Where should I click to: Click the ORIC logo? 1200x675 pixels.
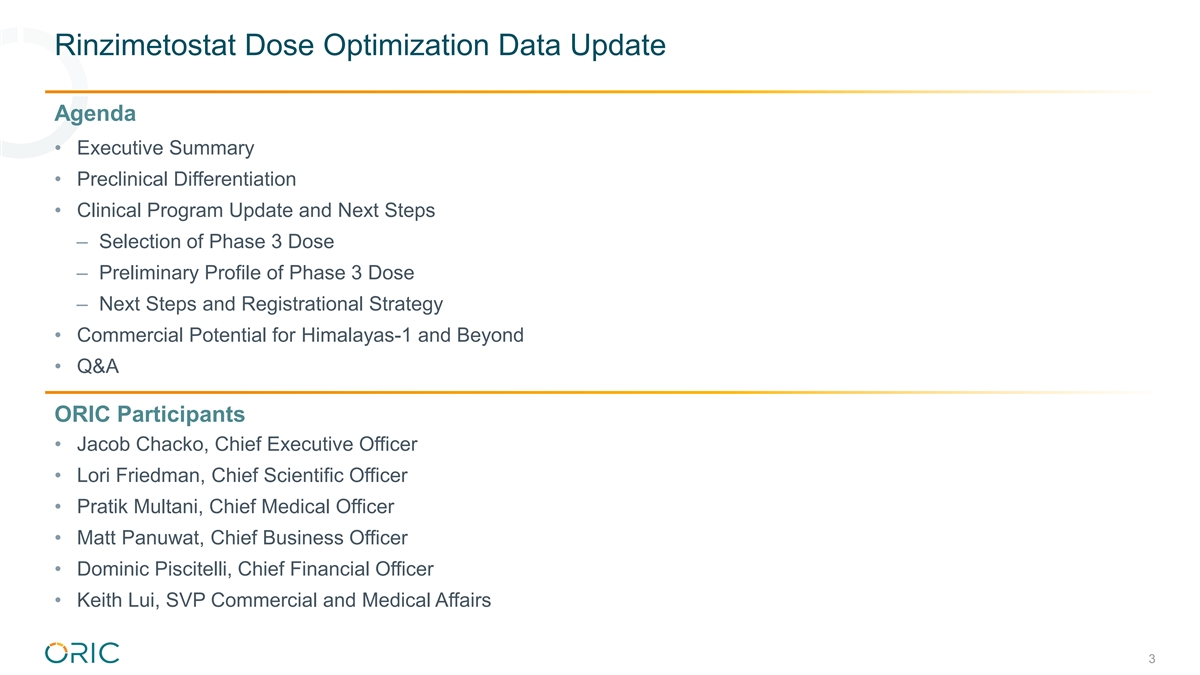tap(82, 652)
